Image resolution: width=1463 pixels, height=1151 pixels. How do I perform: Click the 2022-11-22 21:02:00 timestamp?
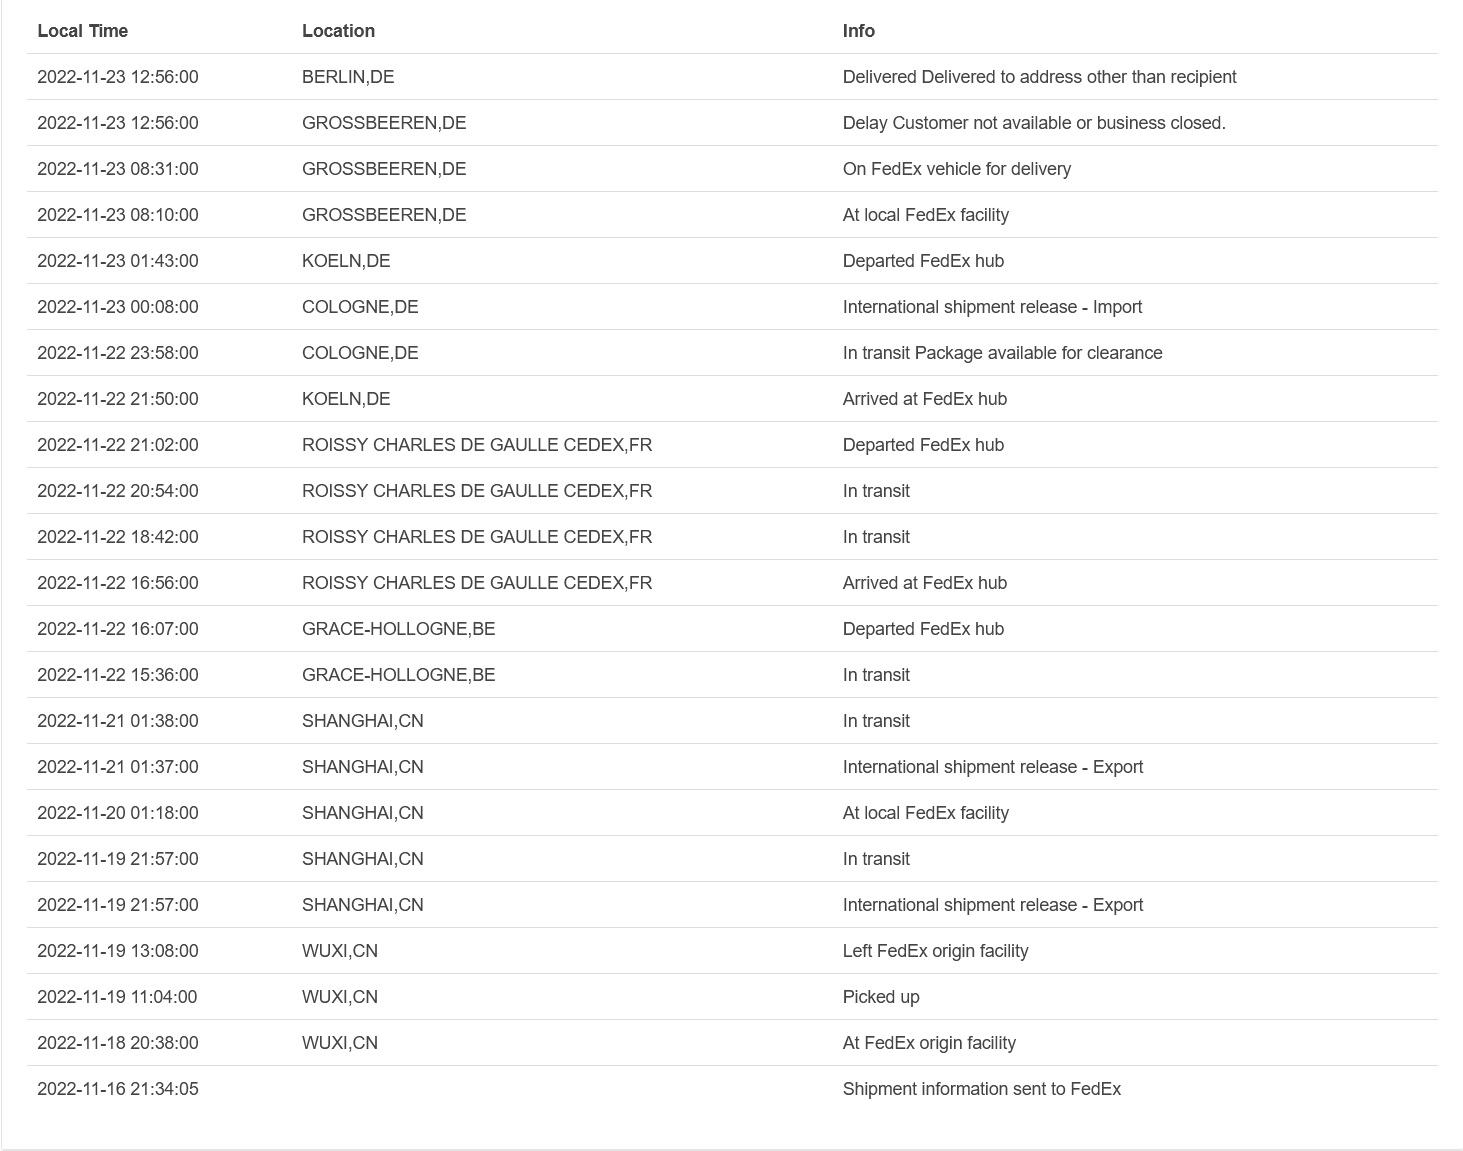[x=117, y=445]
